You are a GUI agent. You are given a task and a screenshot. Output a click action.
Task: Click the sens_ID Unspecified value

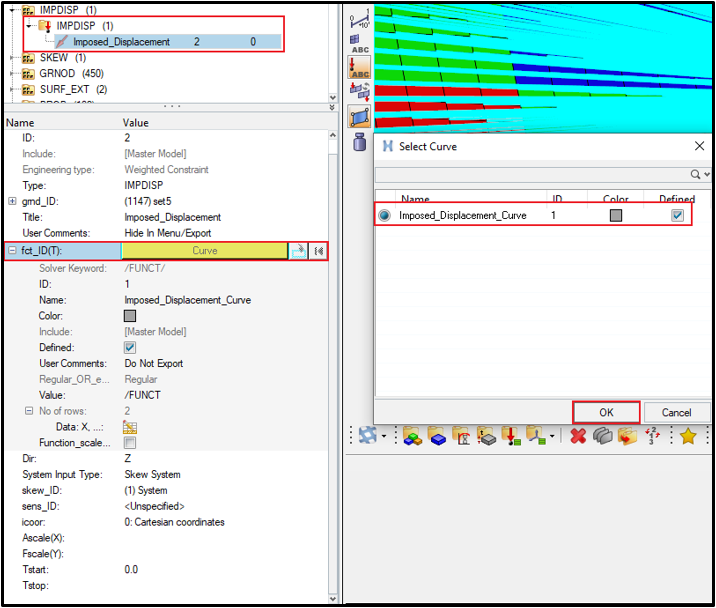click(x=154, y=506)
